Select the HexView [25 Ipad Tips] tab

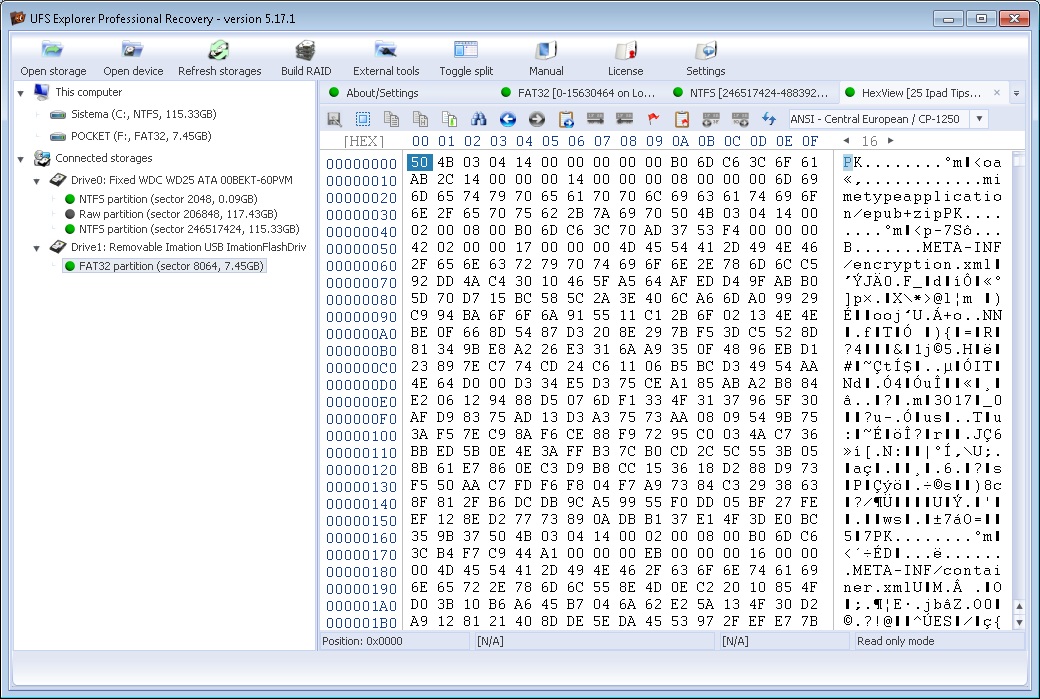click(x=921, y=93)
